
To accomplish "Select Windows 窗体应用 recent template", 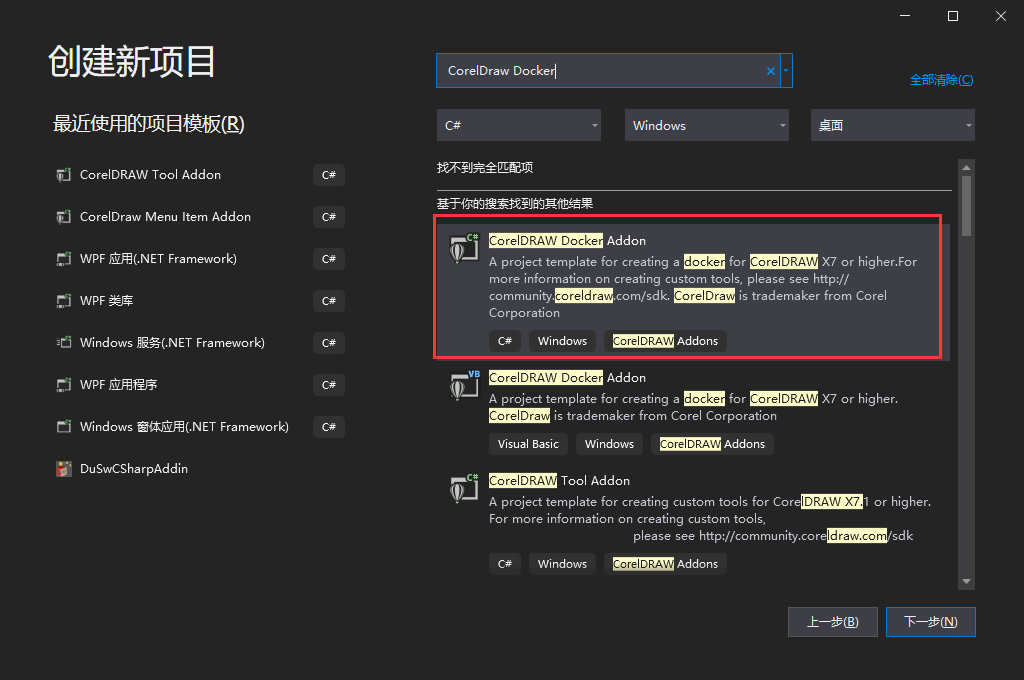I will [184, 427].
